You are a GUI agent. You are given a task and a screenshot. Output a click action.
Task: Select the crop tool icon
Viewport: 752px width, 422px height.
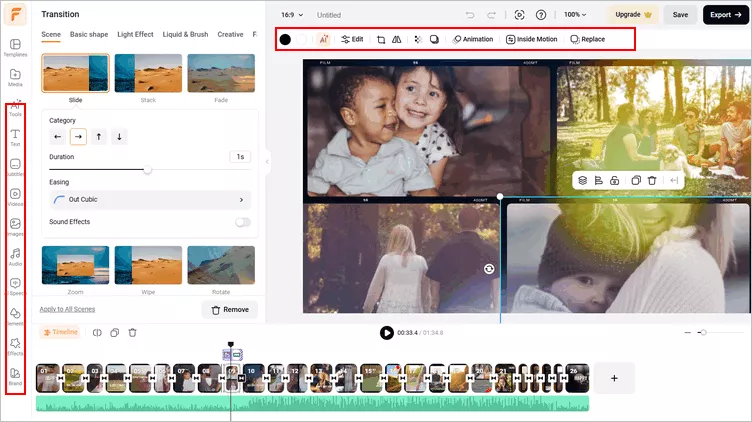click(x=381, y=39)
